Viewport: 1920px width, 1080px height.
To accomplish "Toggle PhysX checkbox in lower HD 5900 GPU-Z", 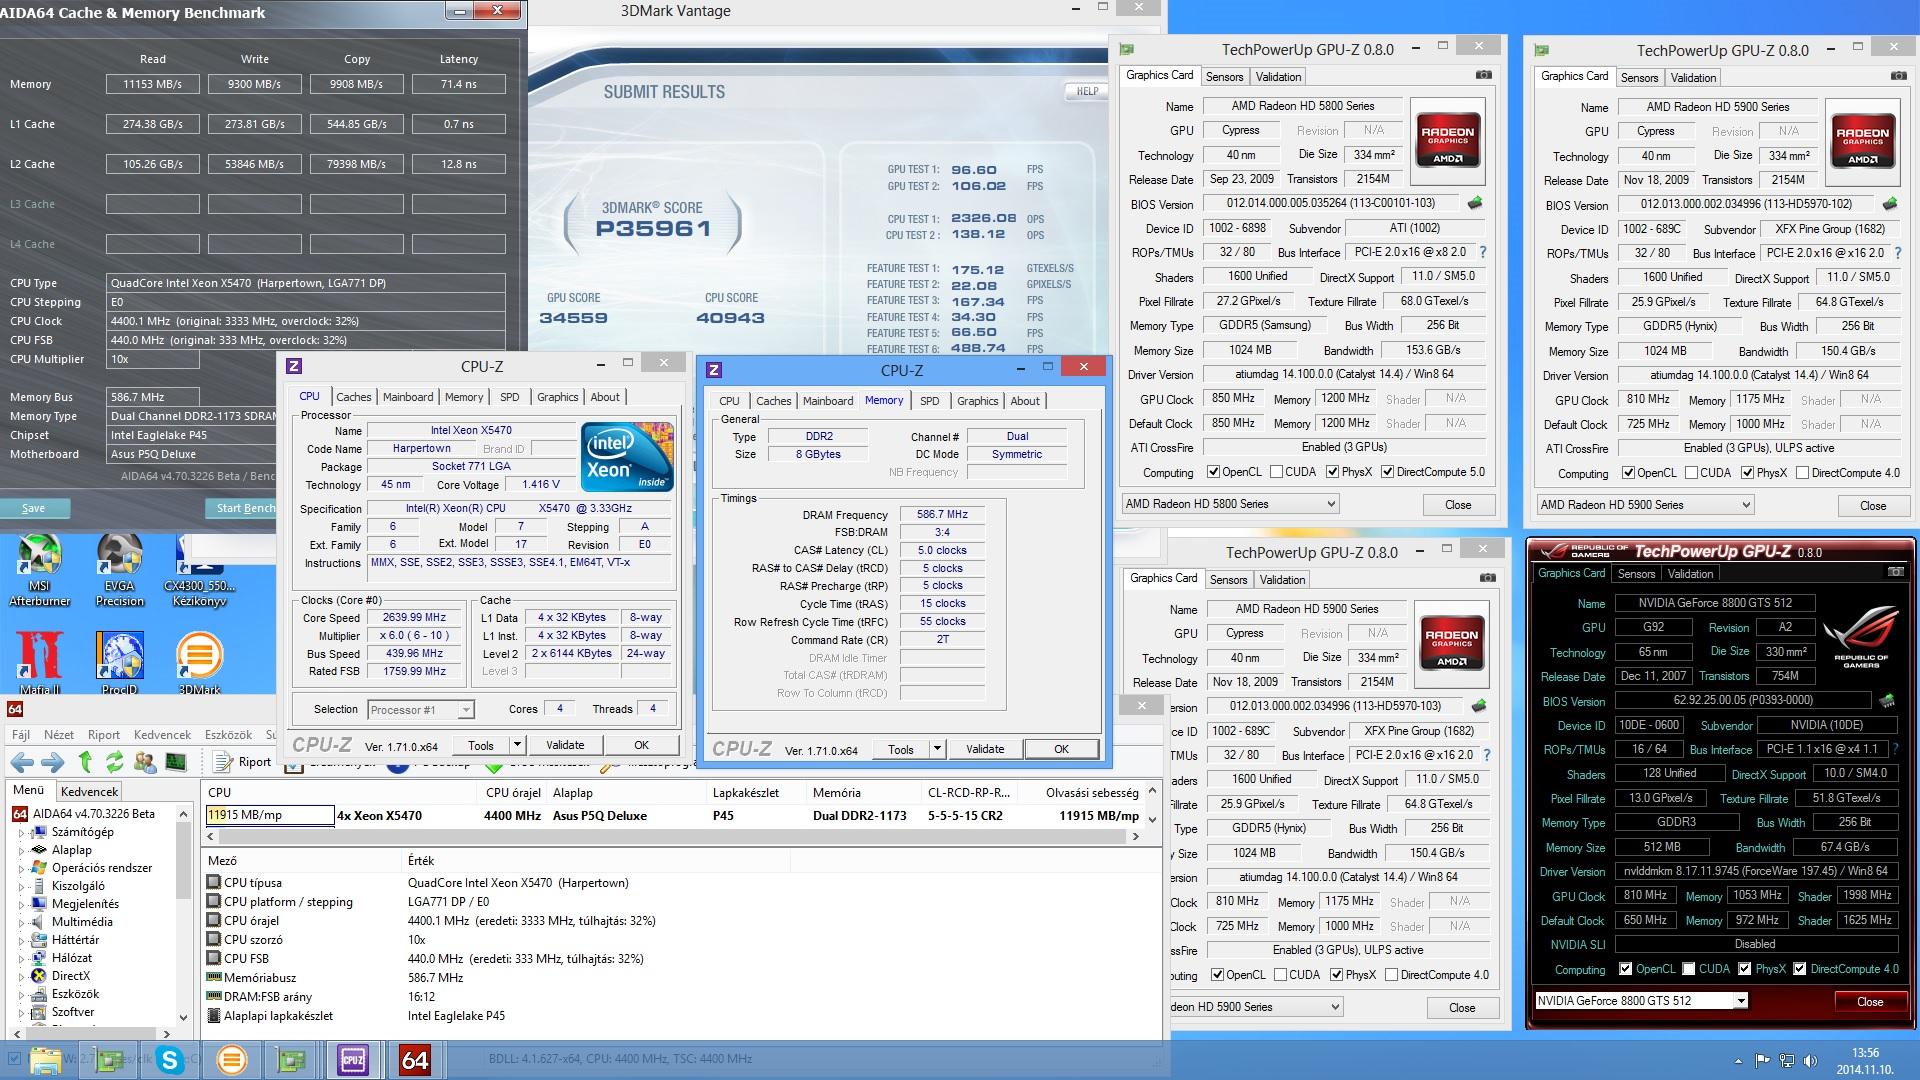I will tap(1336, 975).
